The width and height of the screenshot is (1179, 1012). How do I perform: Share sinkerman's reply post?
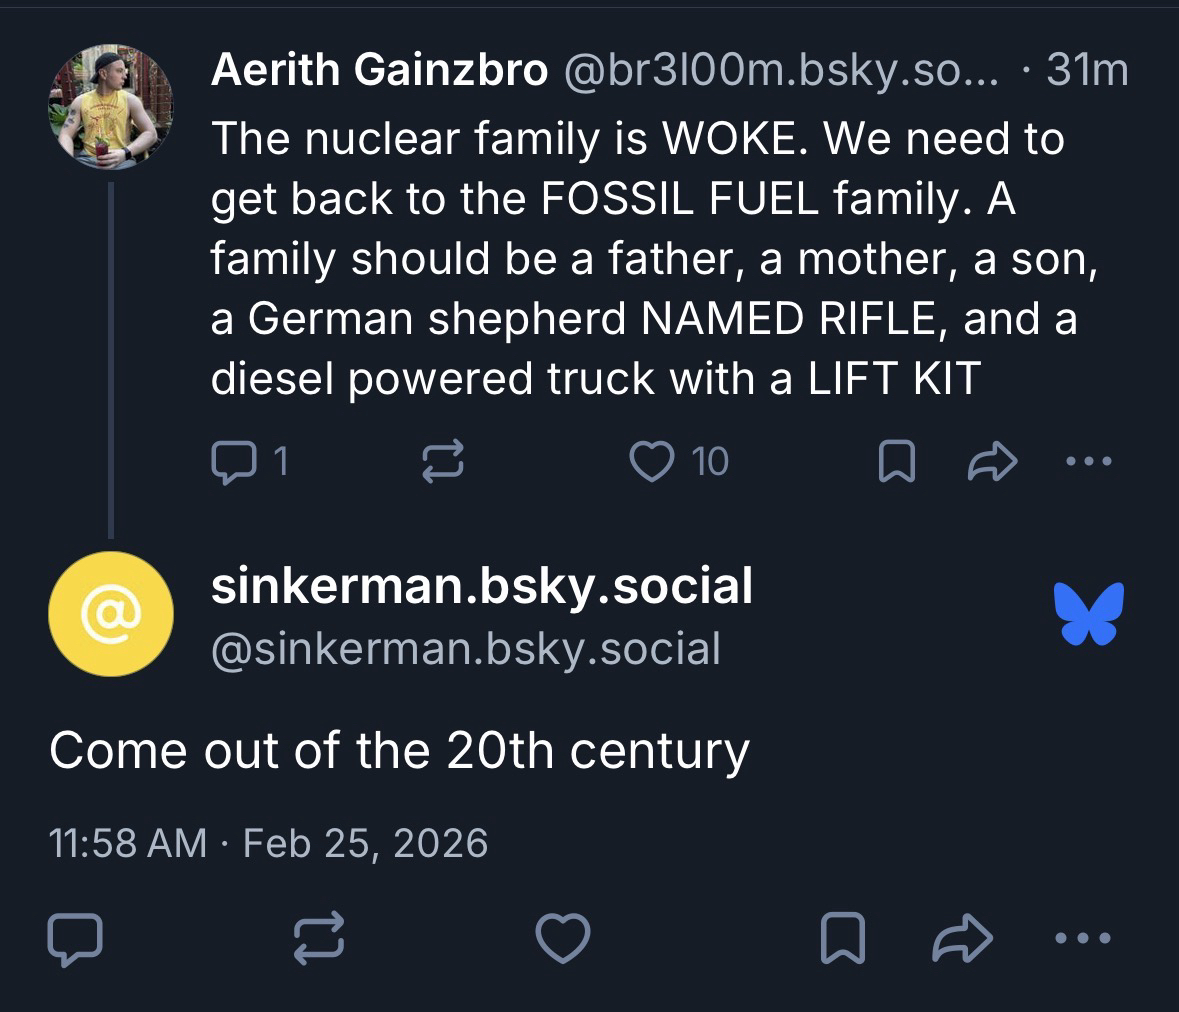pyautogui.click(x=962, y=939)
